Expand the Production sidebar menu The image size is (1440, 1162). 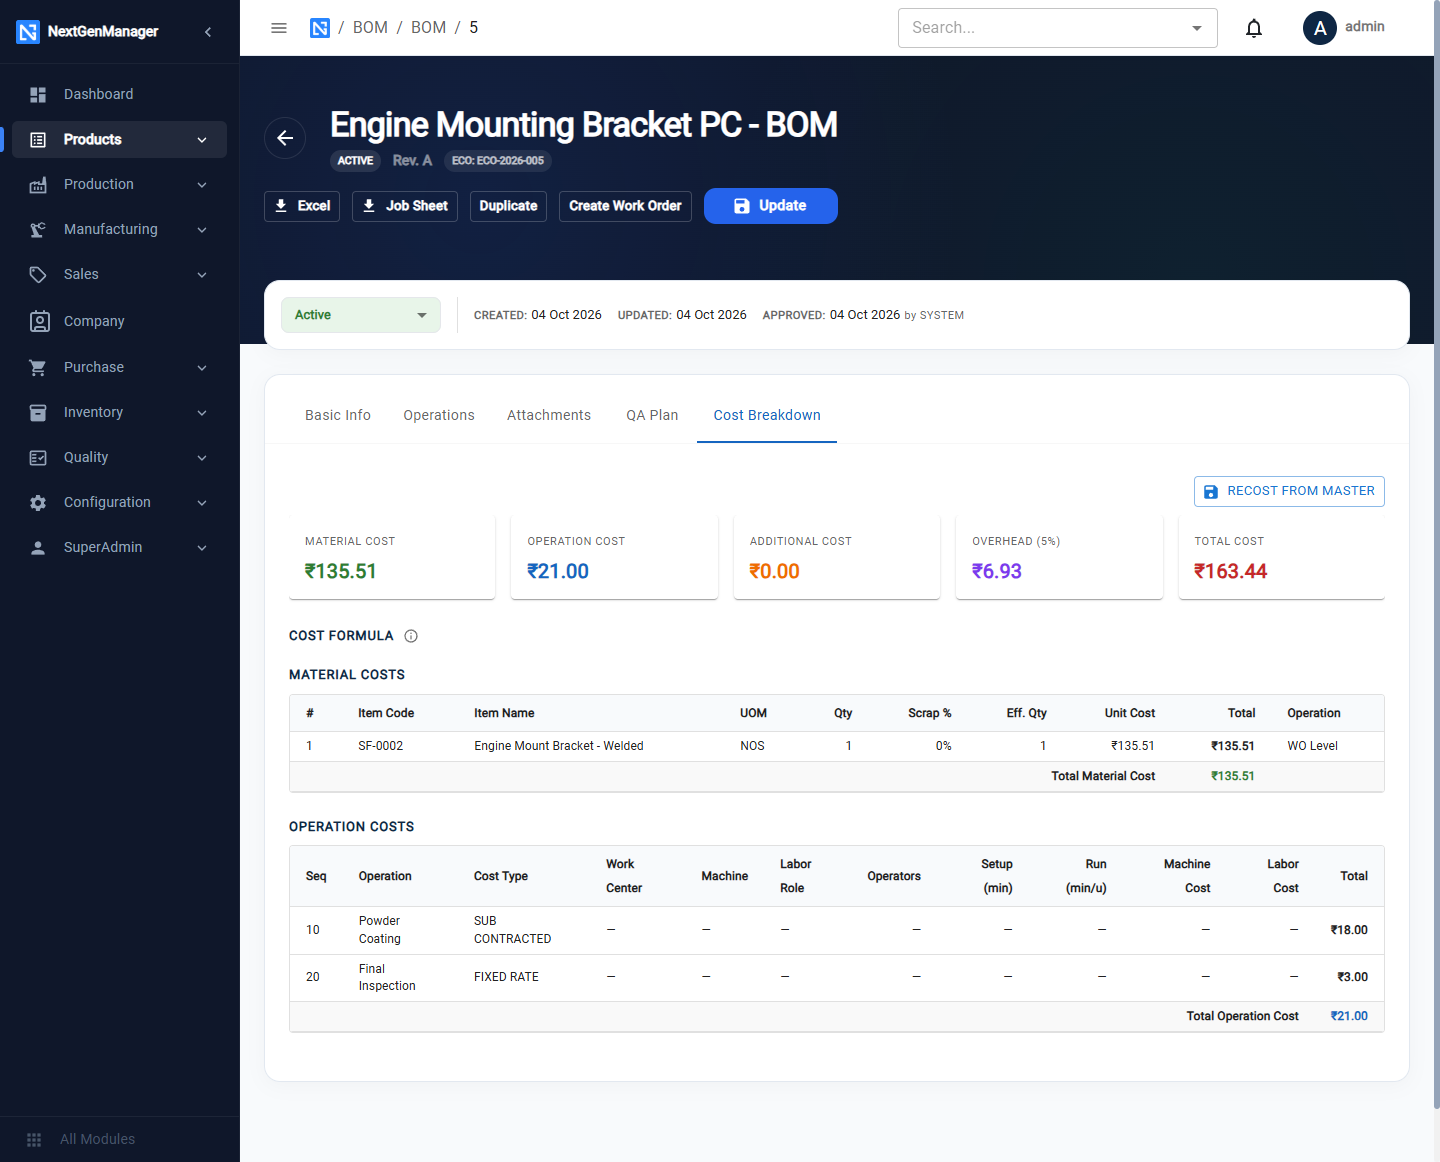click(x=119, y=184)
